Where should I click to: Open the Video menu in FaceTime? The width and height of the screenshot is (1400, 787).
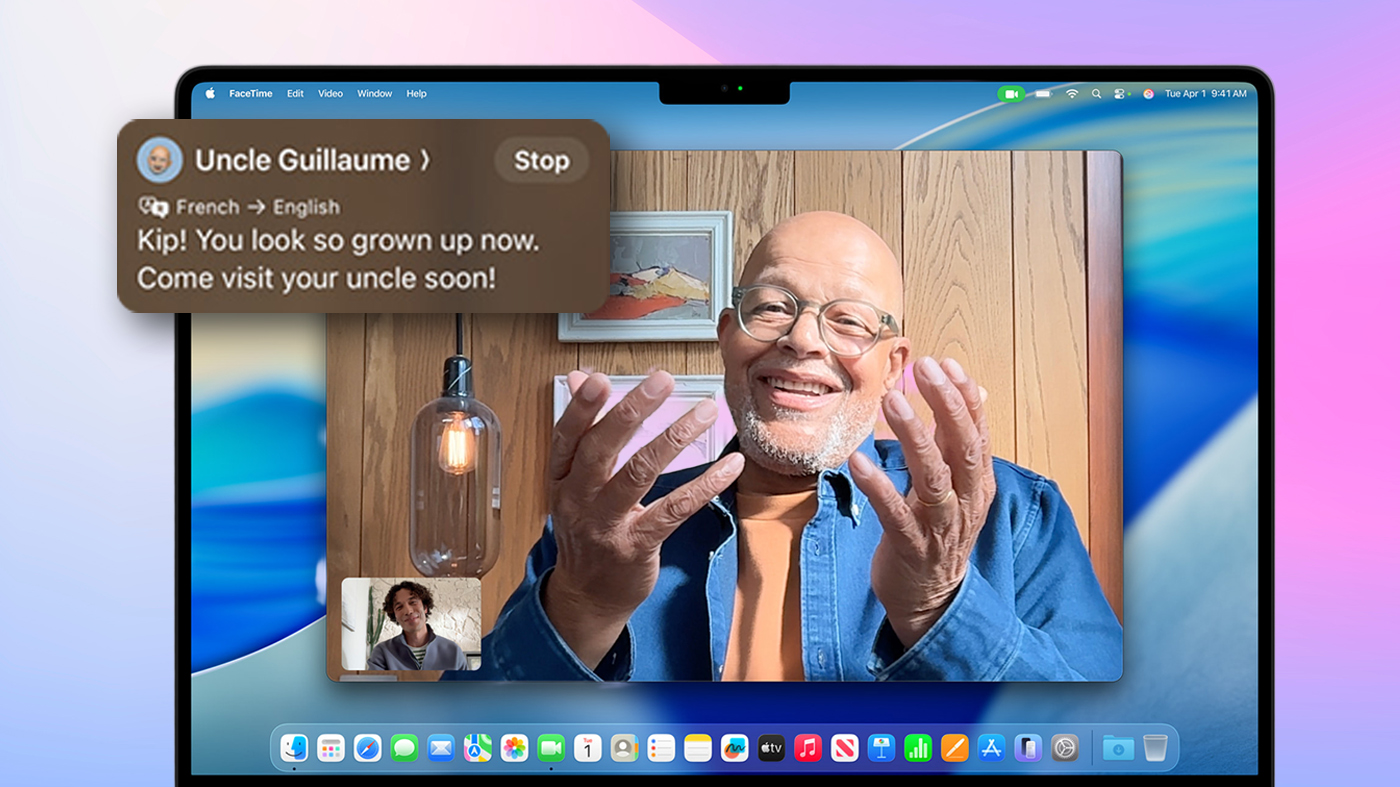(330, 93)
